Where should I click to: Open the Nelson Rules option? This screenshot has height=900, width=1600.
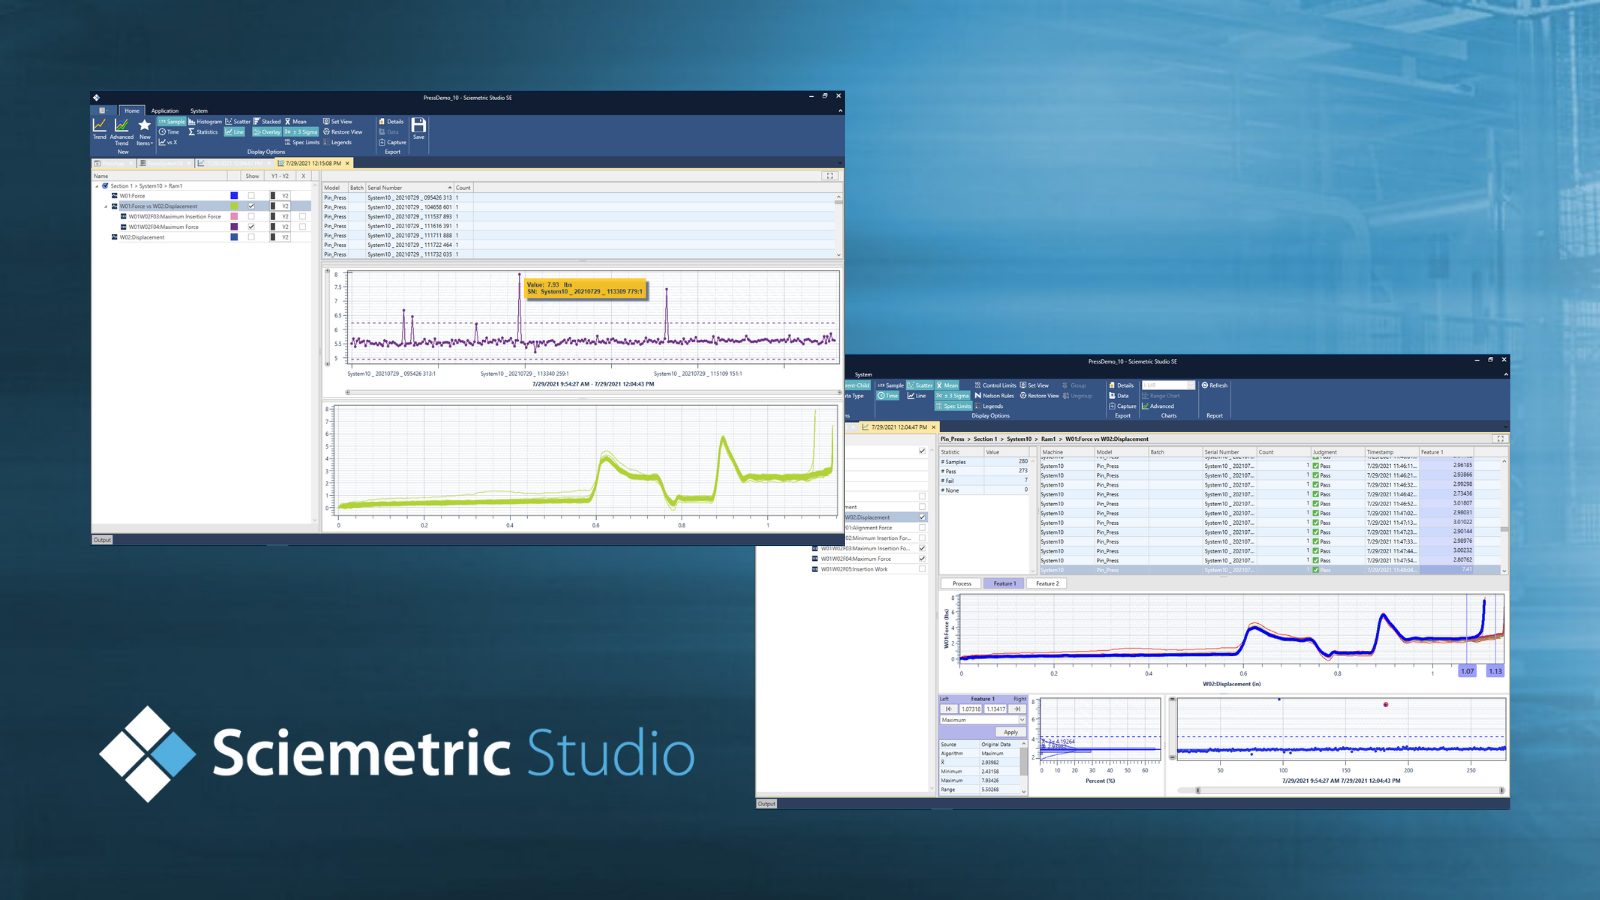(994, 396)
